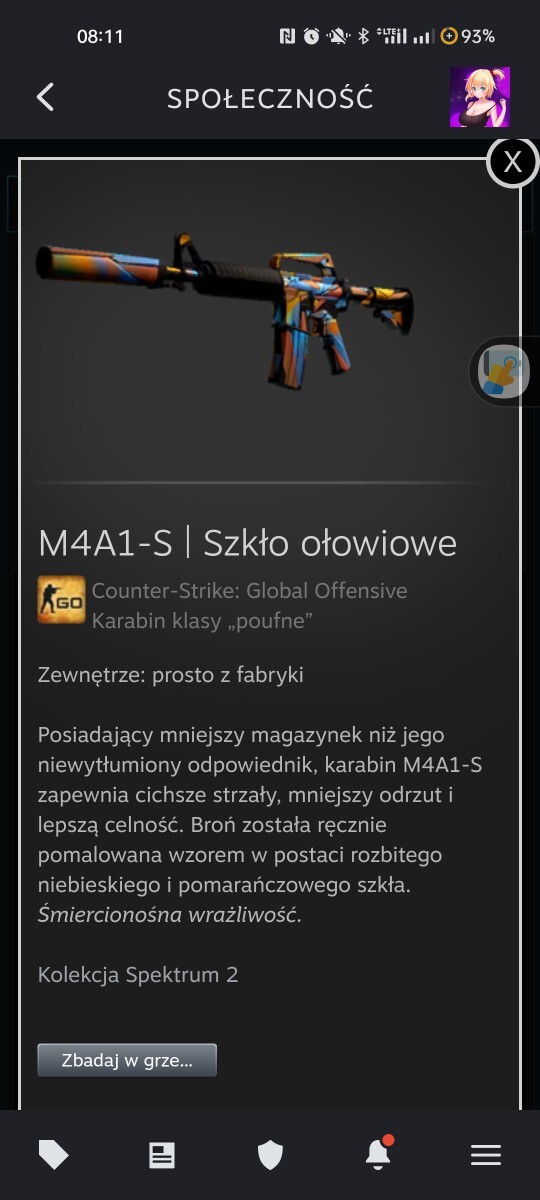Close the item popup with X
The width and height of the screenshot is (540, 1200).
tap(512, 162)
